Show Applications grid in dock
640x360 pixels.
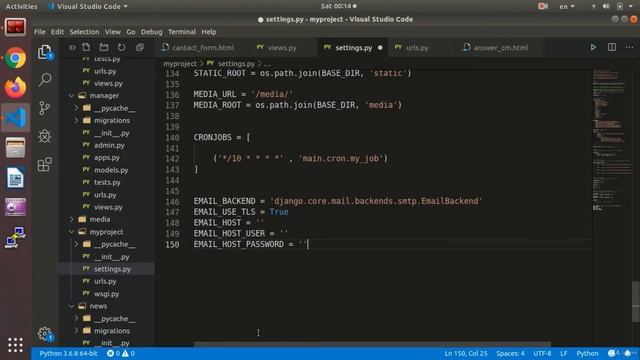click(16, 345)
